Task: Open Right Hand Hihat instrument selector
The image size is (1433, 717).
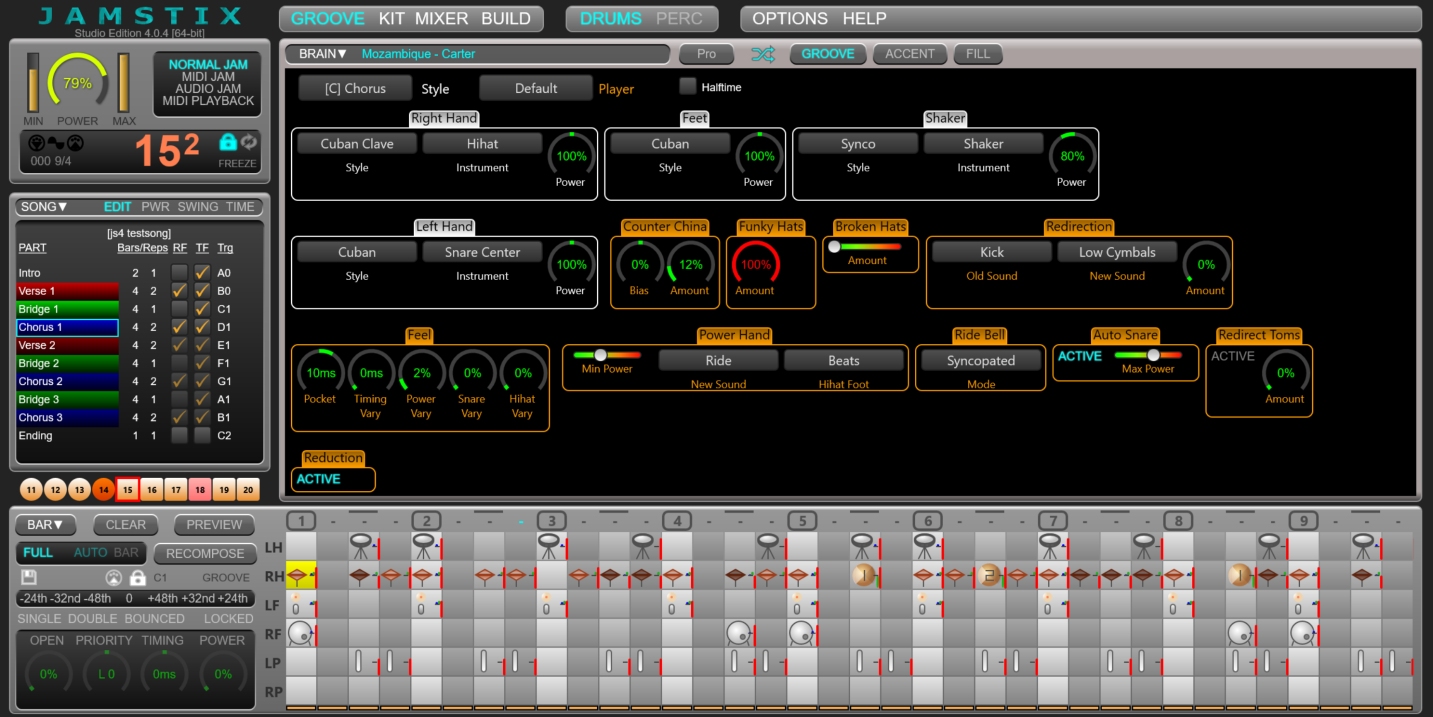Action: pos(482,143)
